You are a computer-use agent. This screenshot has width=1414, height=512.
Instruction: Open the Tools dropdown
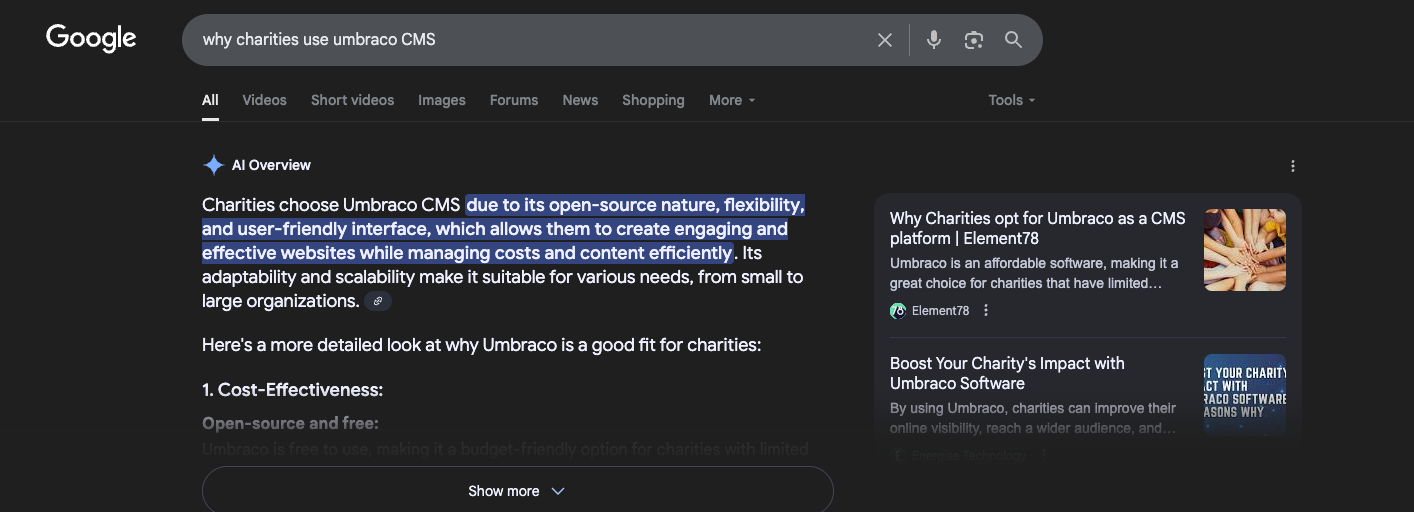[x=1011, y=100]
